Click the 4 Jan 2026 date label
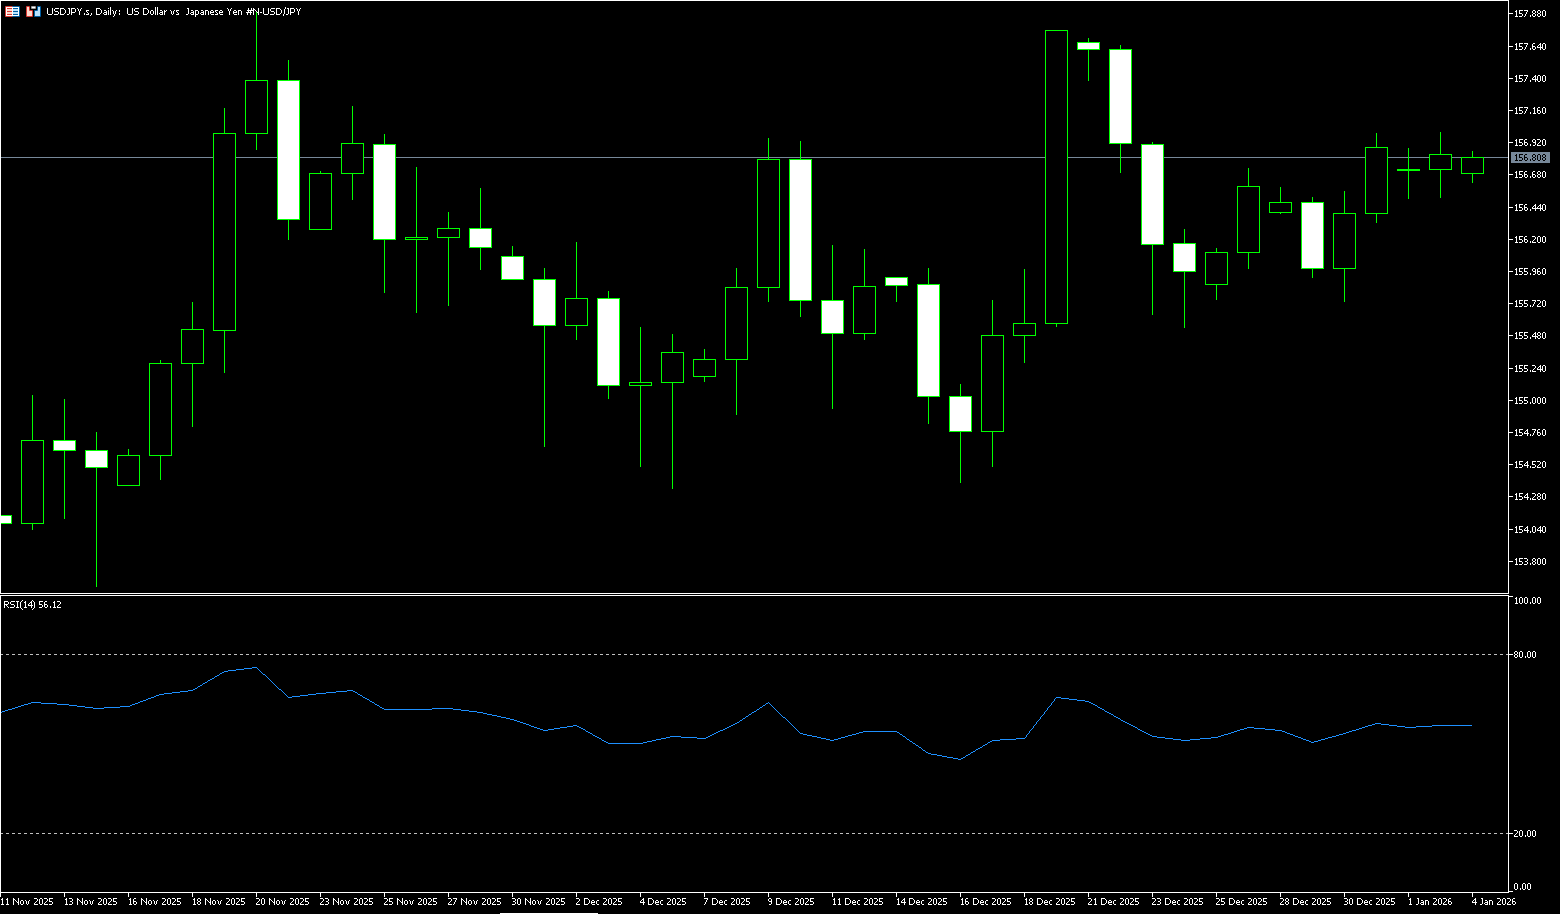This screenshot has width=1560, height=914. click(x=1493, y=902)
